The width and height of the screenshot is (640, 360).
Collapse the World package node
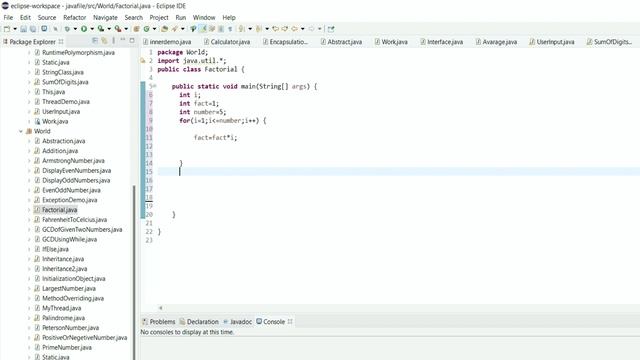[x=21, y=131]
